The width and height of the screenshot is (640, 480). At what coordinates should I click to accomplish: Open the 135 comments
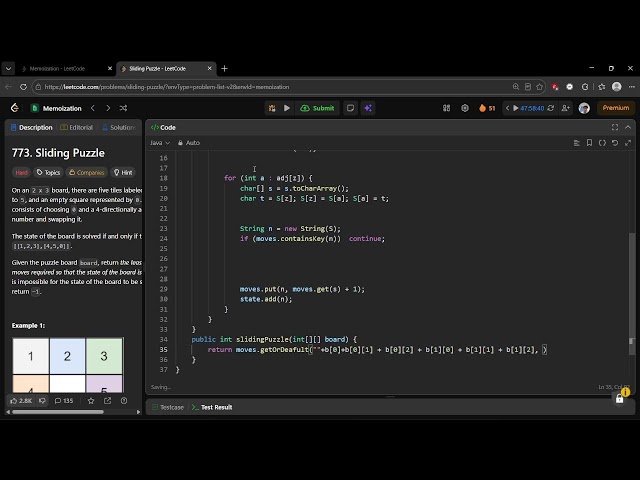tap(64, 401)
